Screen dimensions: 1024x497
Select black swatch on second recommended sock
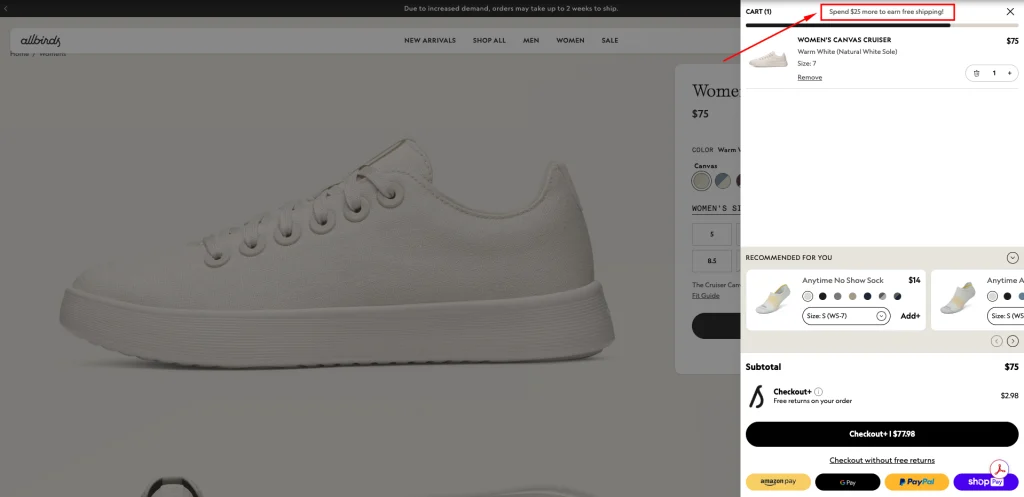pos(1008,296)
